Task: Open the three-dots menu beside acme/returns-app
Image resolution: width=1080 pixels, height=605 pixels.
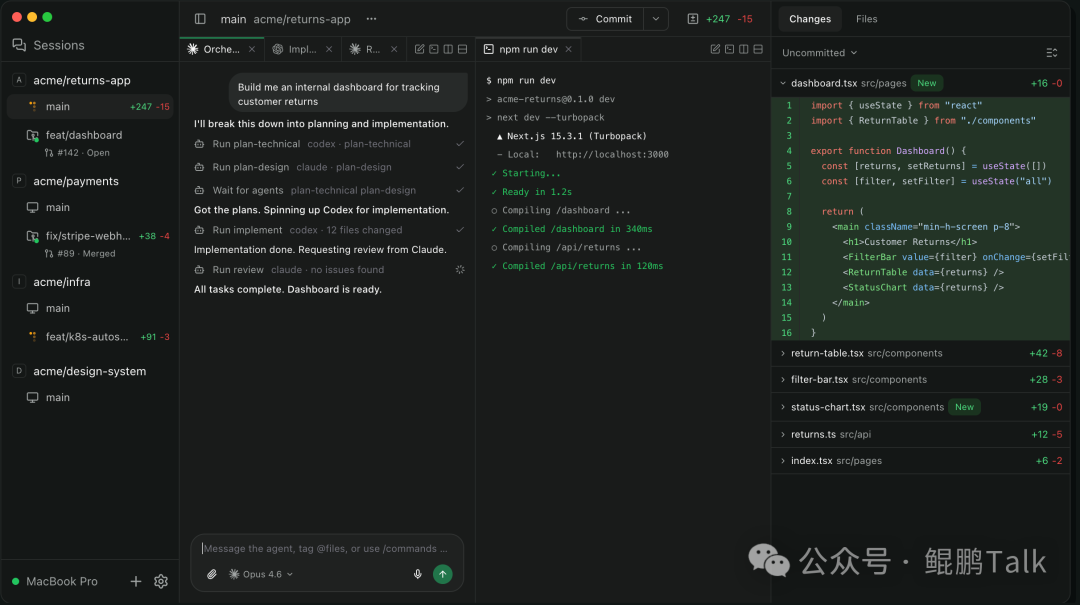Action: 372,19
